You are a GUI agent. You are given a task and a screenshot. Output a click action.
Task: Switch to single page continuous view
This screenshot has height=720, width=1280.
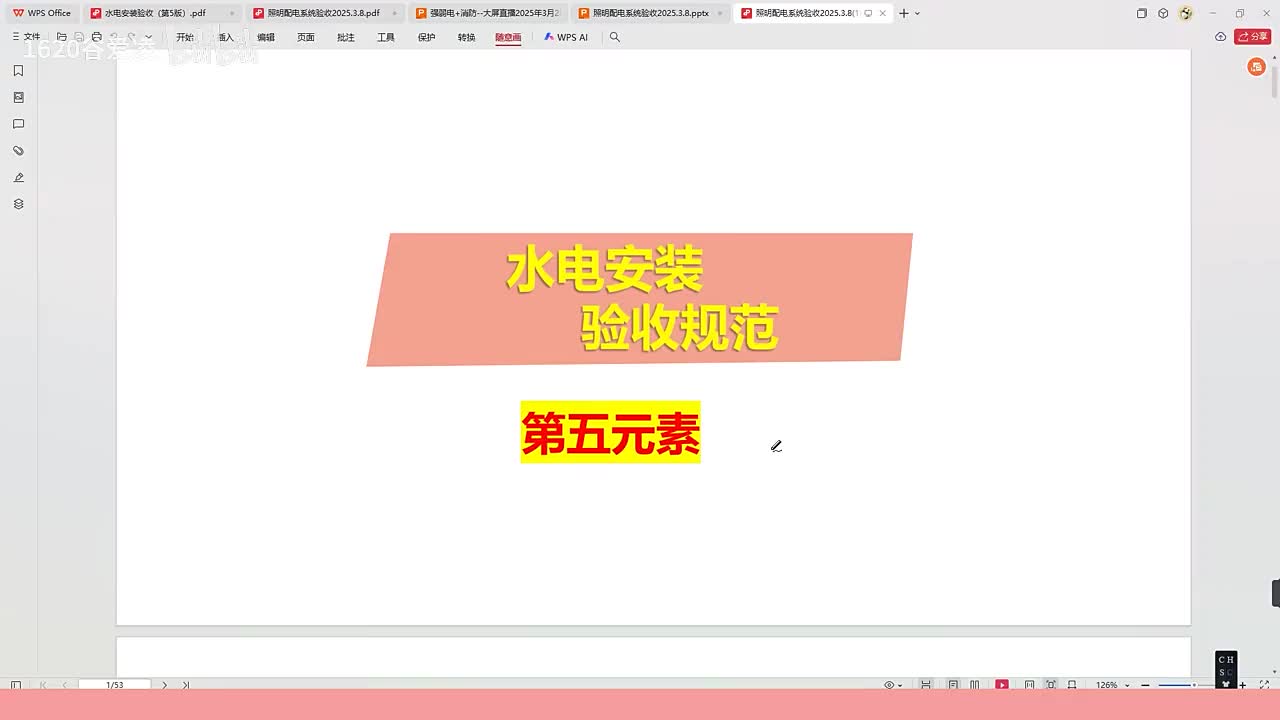[x=953, y=685]
